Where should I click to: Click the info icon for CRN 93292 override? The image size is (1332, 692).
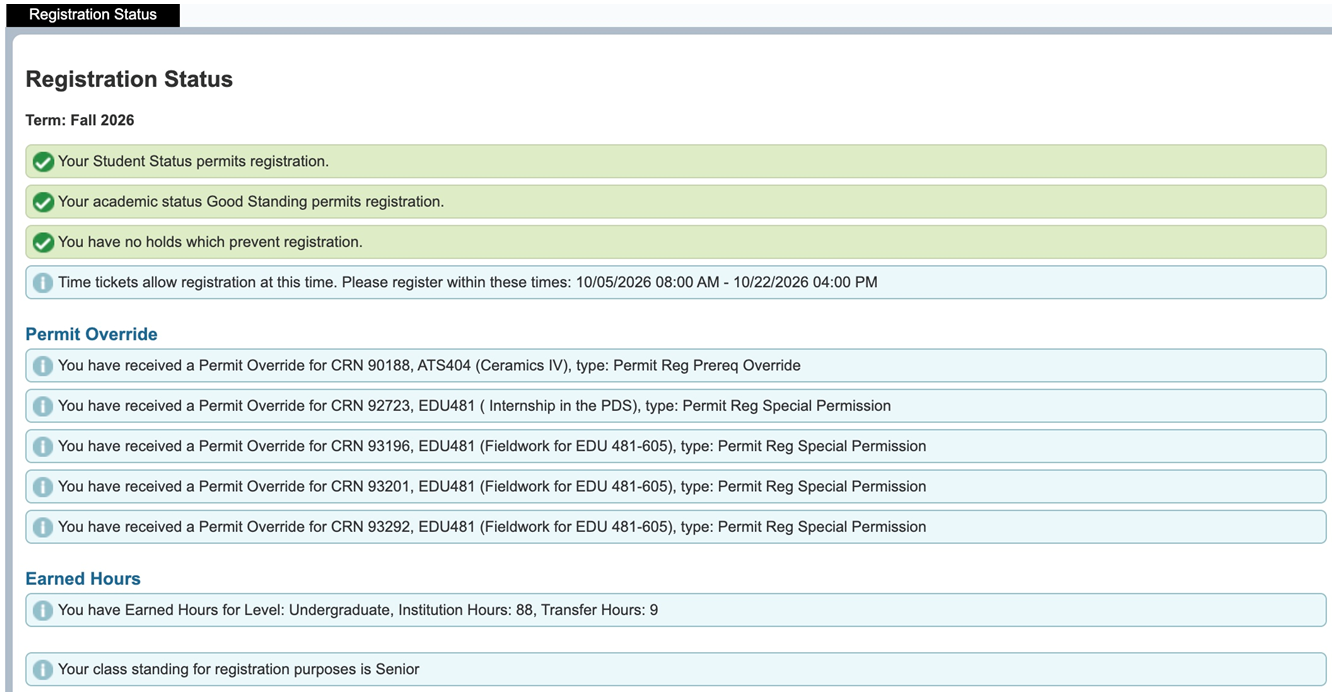[x=43, y=527]
